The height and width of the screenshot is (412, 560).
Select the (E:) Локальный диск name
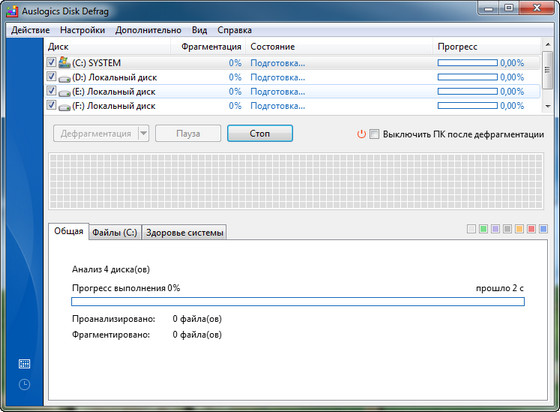(114, 92)
